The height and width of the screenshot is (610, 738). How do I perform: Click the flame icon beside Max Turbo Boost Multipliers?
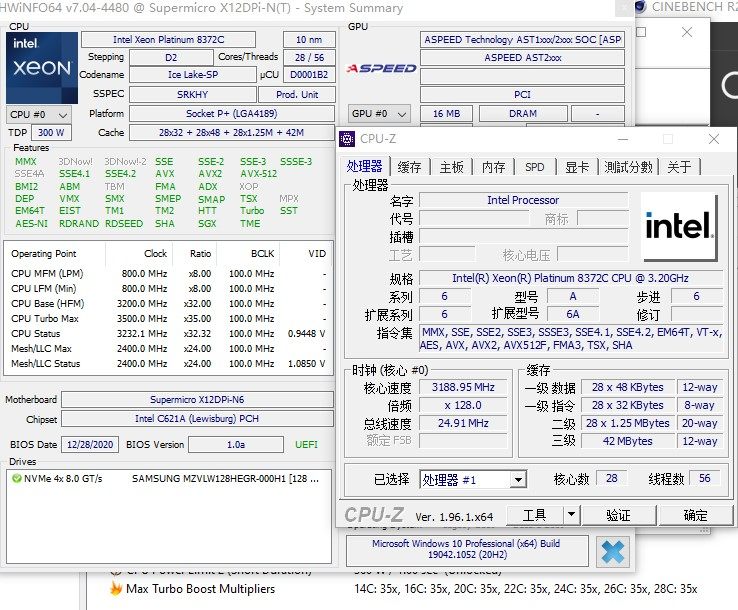click(115, 588)
